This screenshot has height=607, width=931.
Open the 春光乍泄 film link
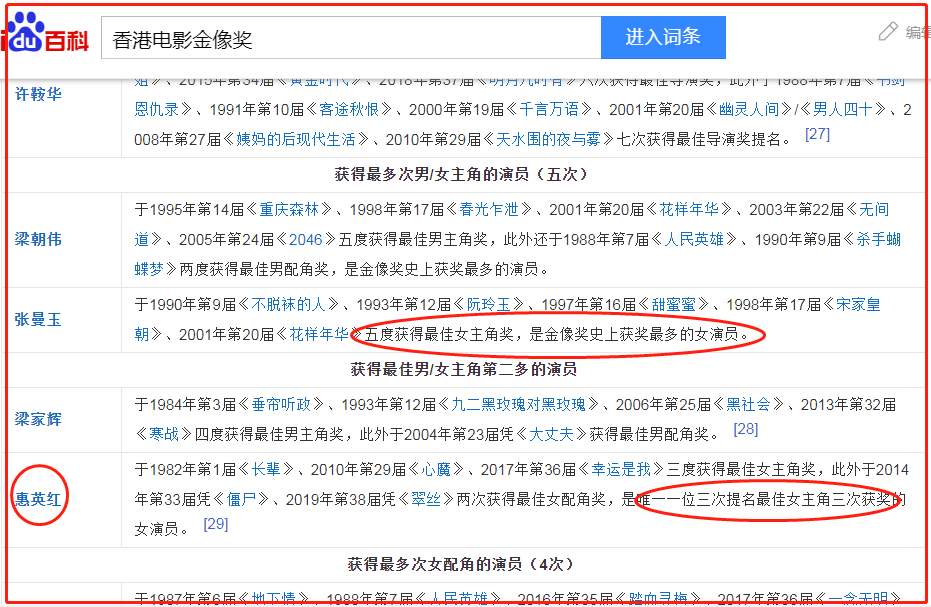coord(489,210)
